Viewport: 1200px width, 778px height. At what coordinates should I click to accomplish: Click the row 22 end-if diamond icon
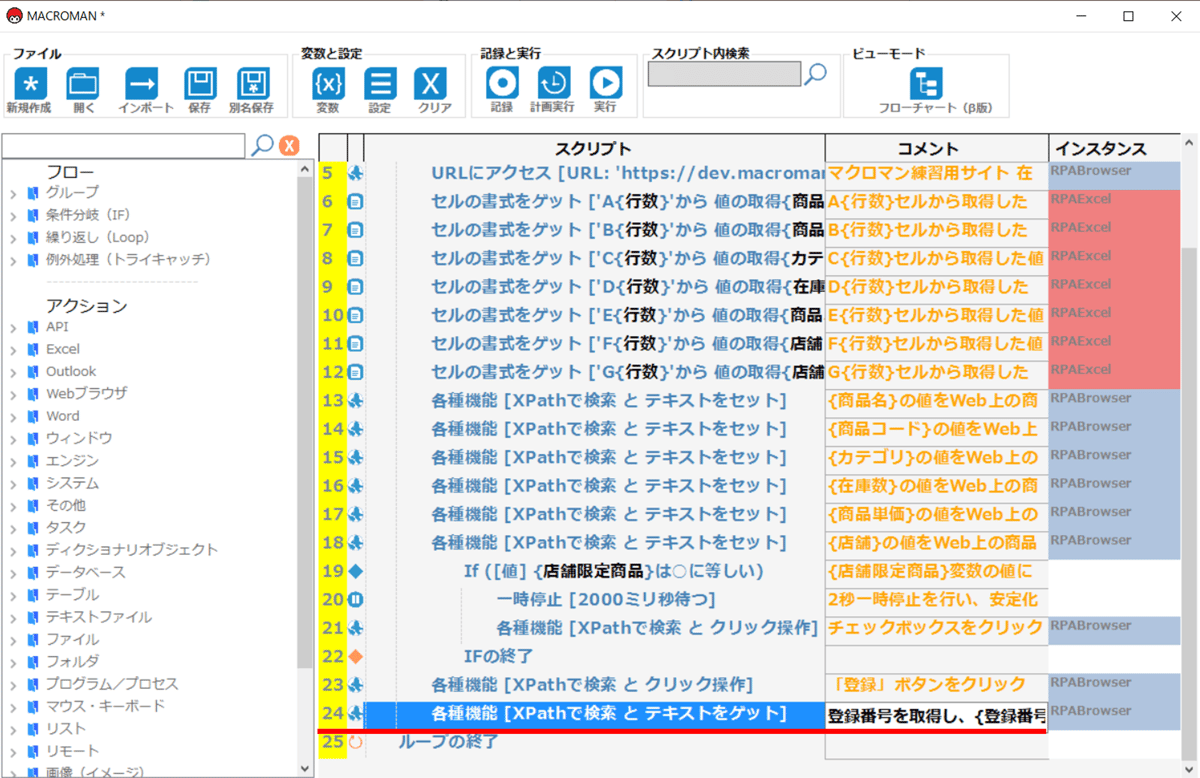[356, 657]
